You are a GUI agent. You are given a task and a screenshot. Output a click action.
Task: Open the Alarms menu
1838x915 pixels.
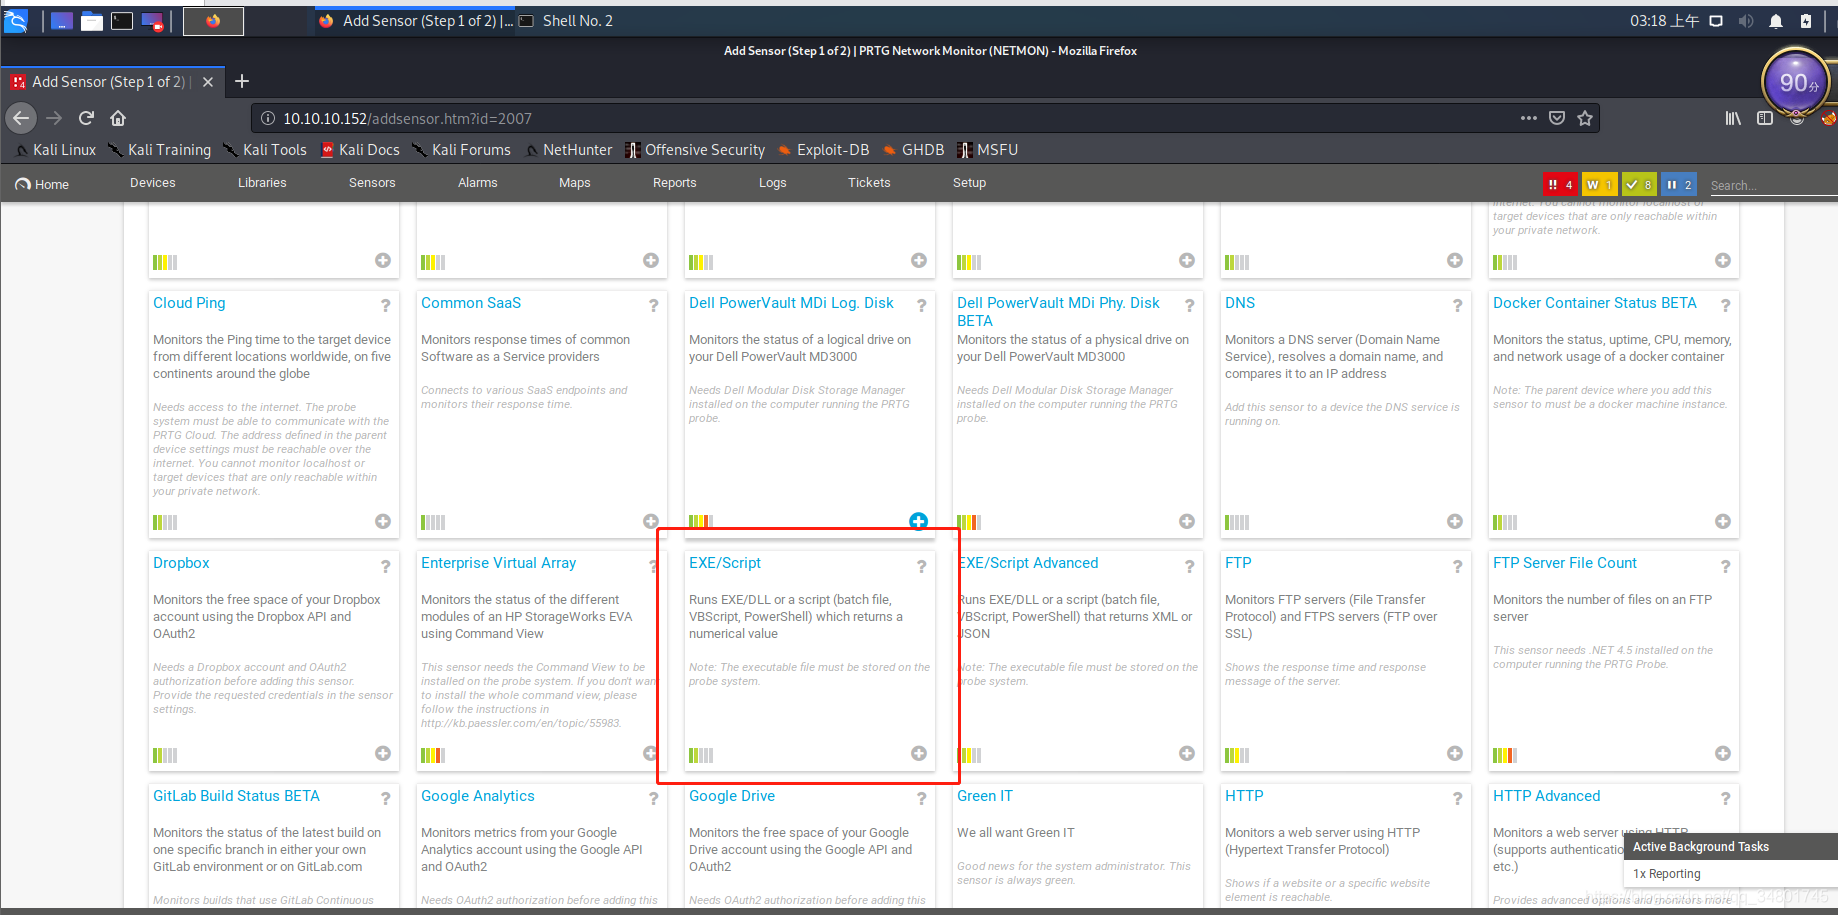tap(477, 183)
